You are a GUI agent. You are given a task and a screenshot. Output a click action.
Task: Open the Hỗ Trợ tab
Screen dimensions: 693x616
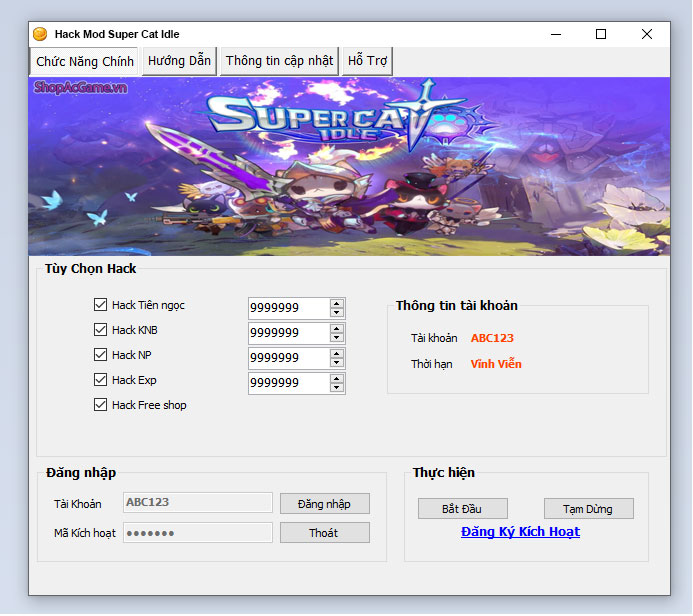tap(367, 61)
